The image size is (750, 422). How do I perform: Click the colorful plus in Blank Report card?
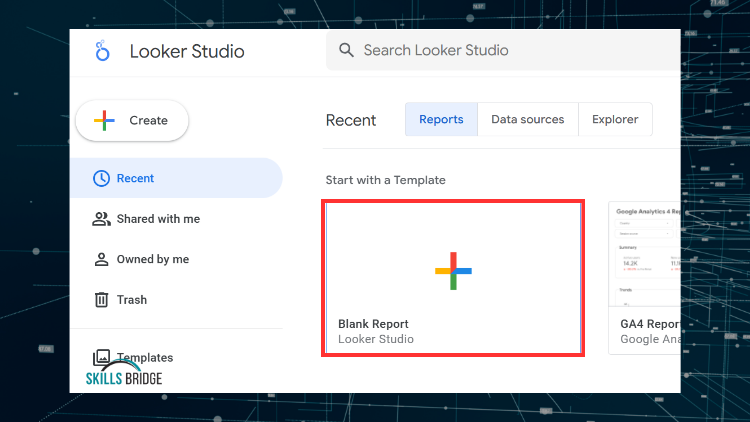click(x=453, y=271)
